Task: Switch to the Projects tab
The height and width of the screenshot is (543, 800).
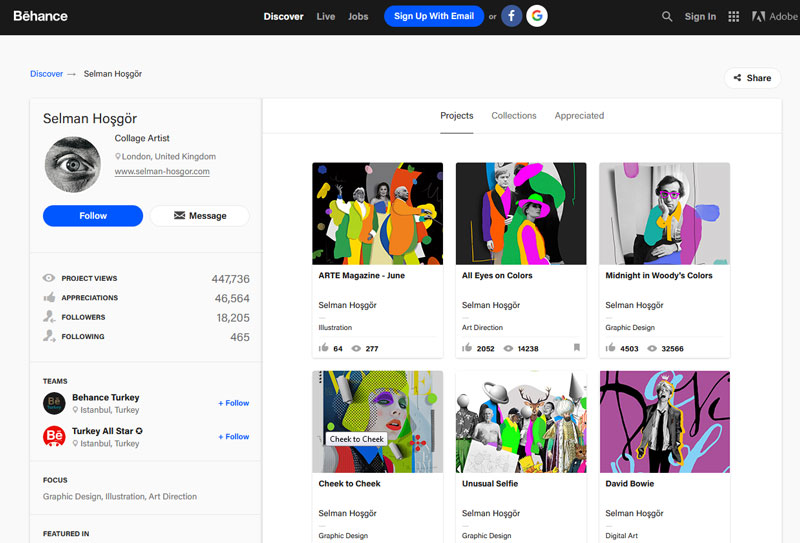Action: pos(457,116)
